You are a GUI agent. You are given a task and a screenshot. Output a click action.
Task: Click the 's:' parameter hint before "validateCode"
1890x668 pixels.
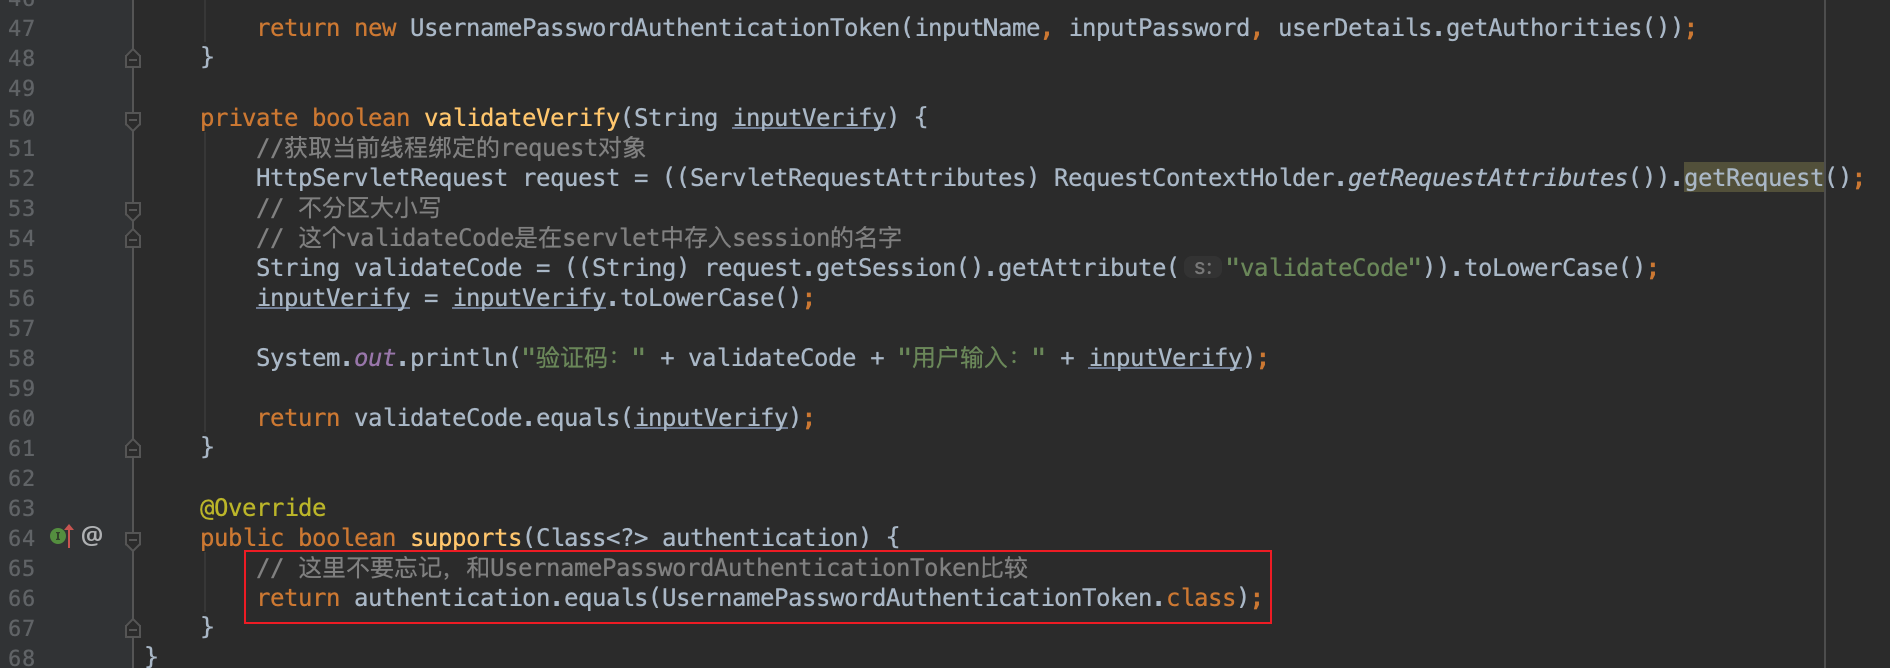[x=1202, y=268]
